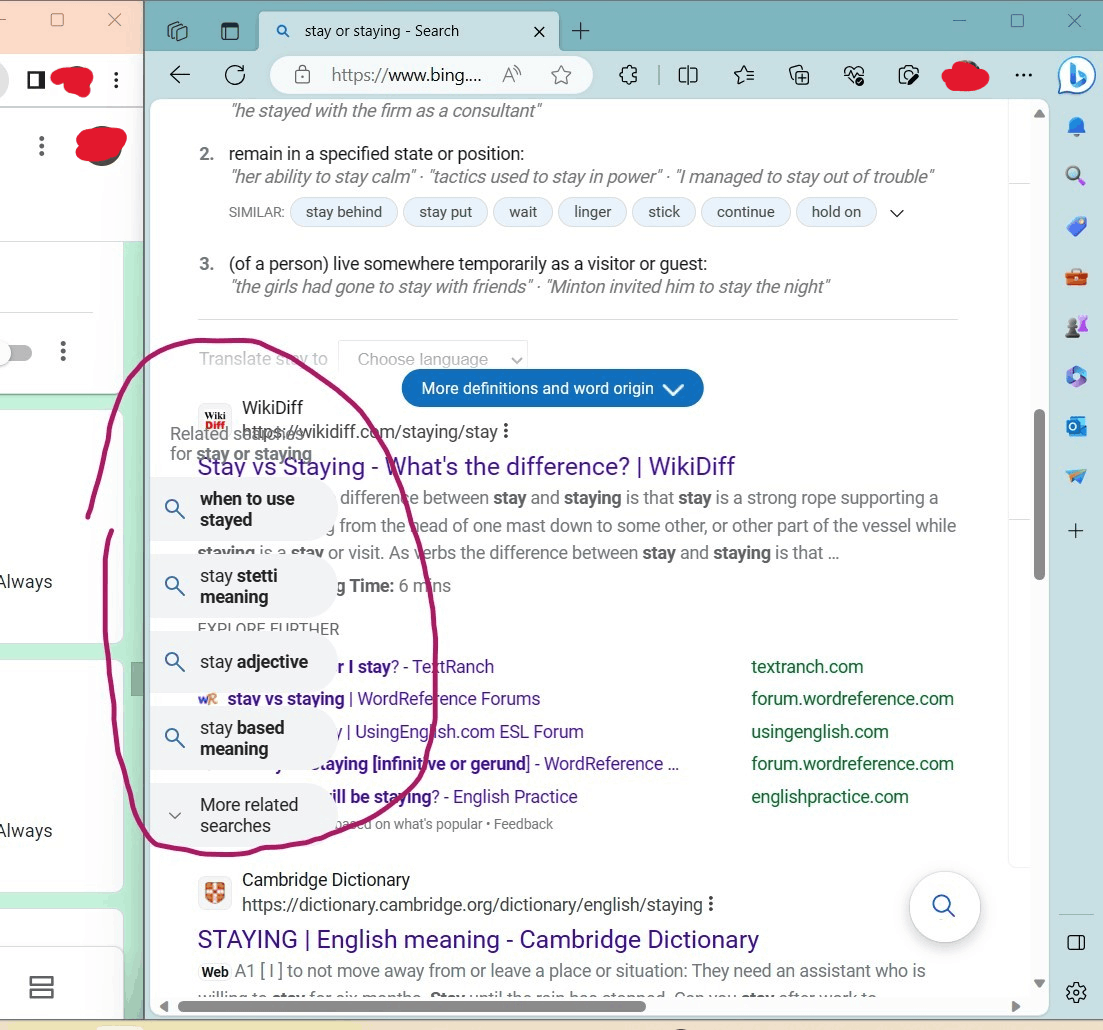The width and height of the screenshot is (1103, 1030).
Task: View site information padlock icon
Action: 302,75
